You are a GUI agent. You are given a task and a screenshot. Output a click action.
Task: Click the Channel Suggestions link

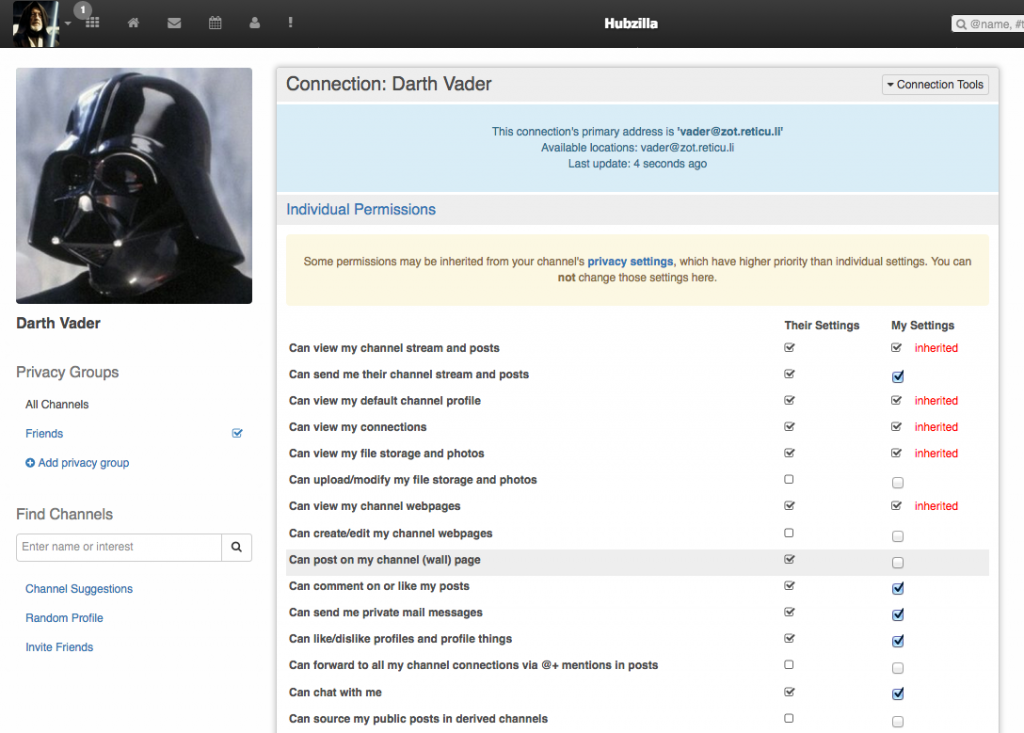click(x=79, y=589)
